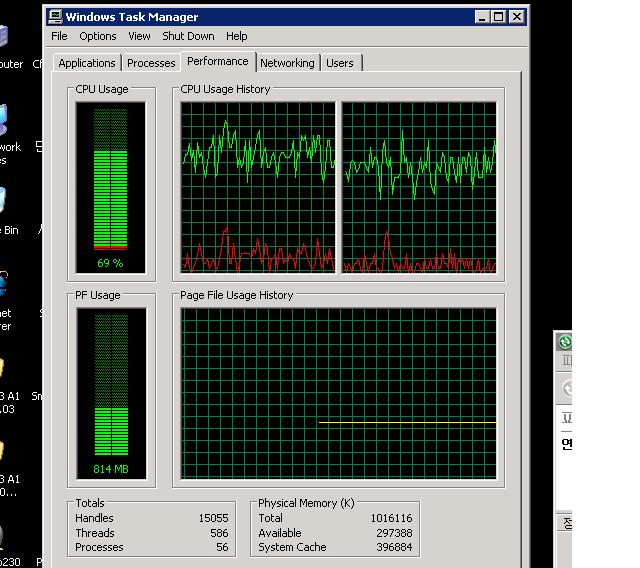Close the Windows Task Manager window

tap(517, 17)
